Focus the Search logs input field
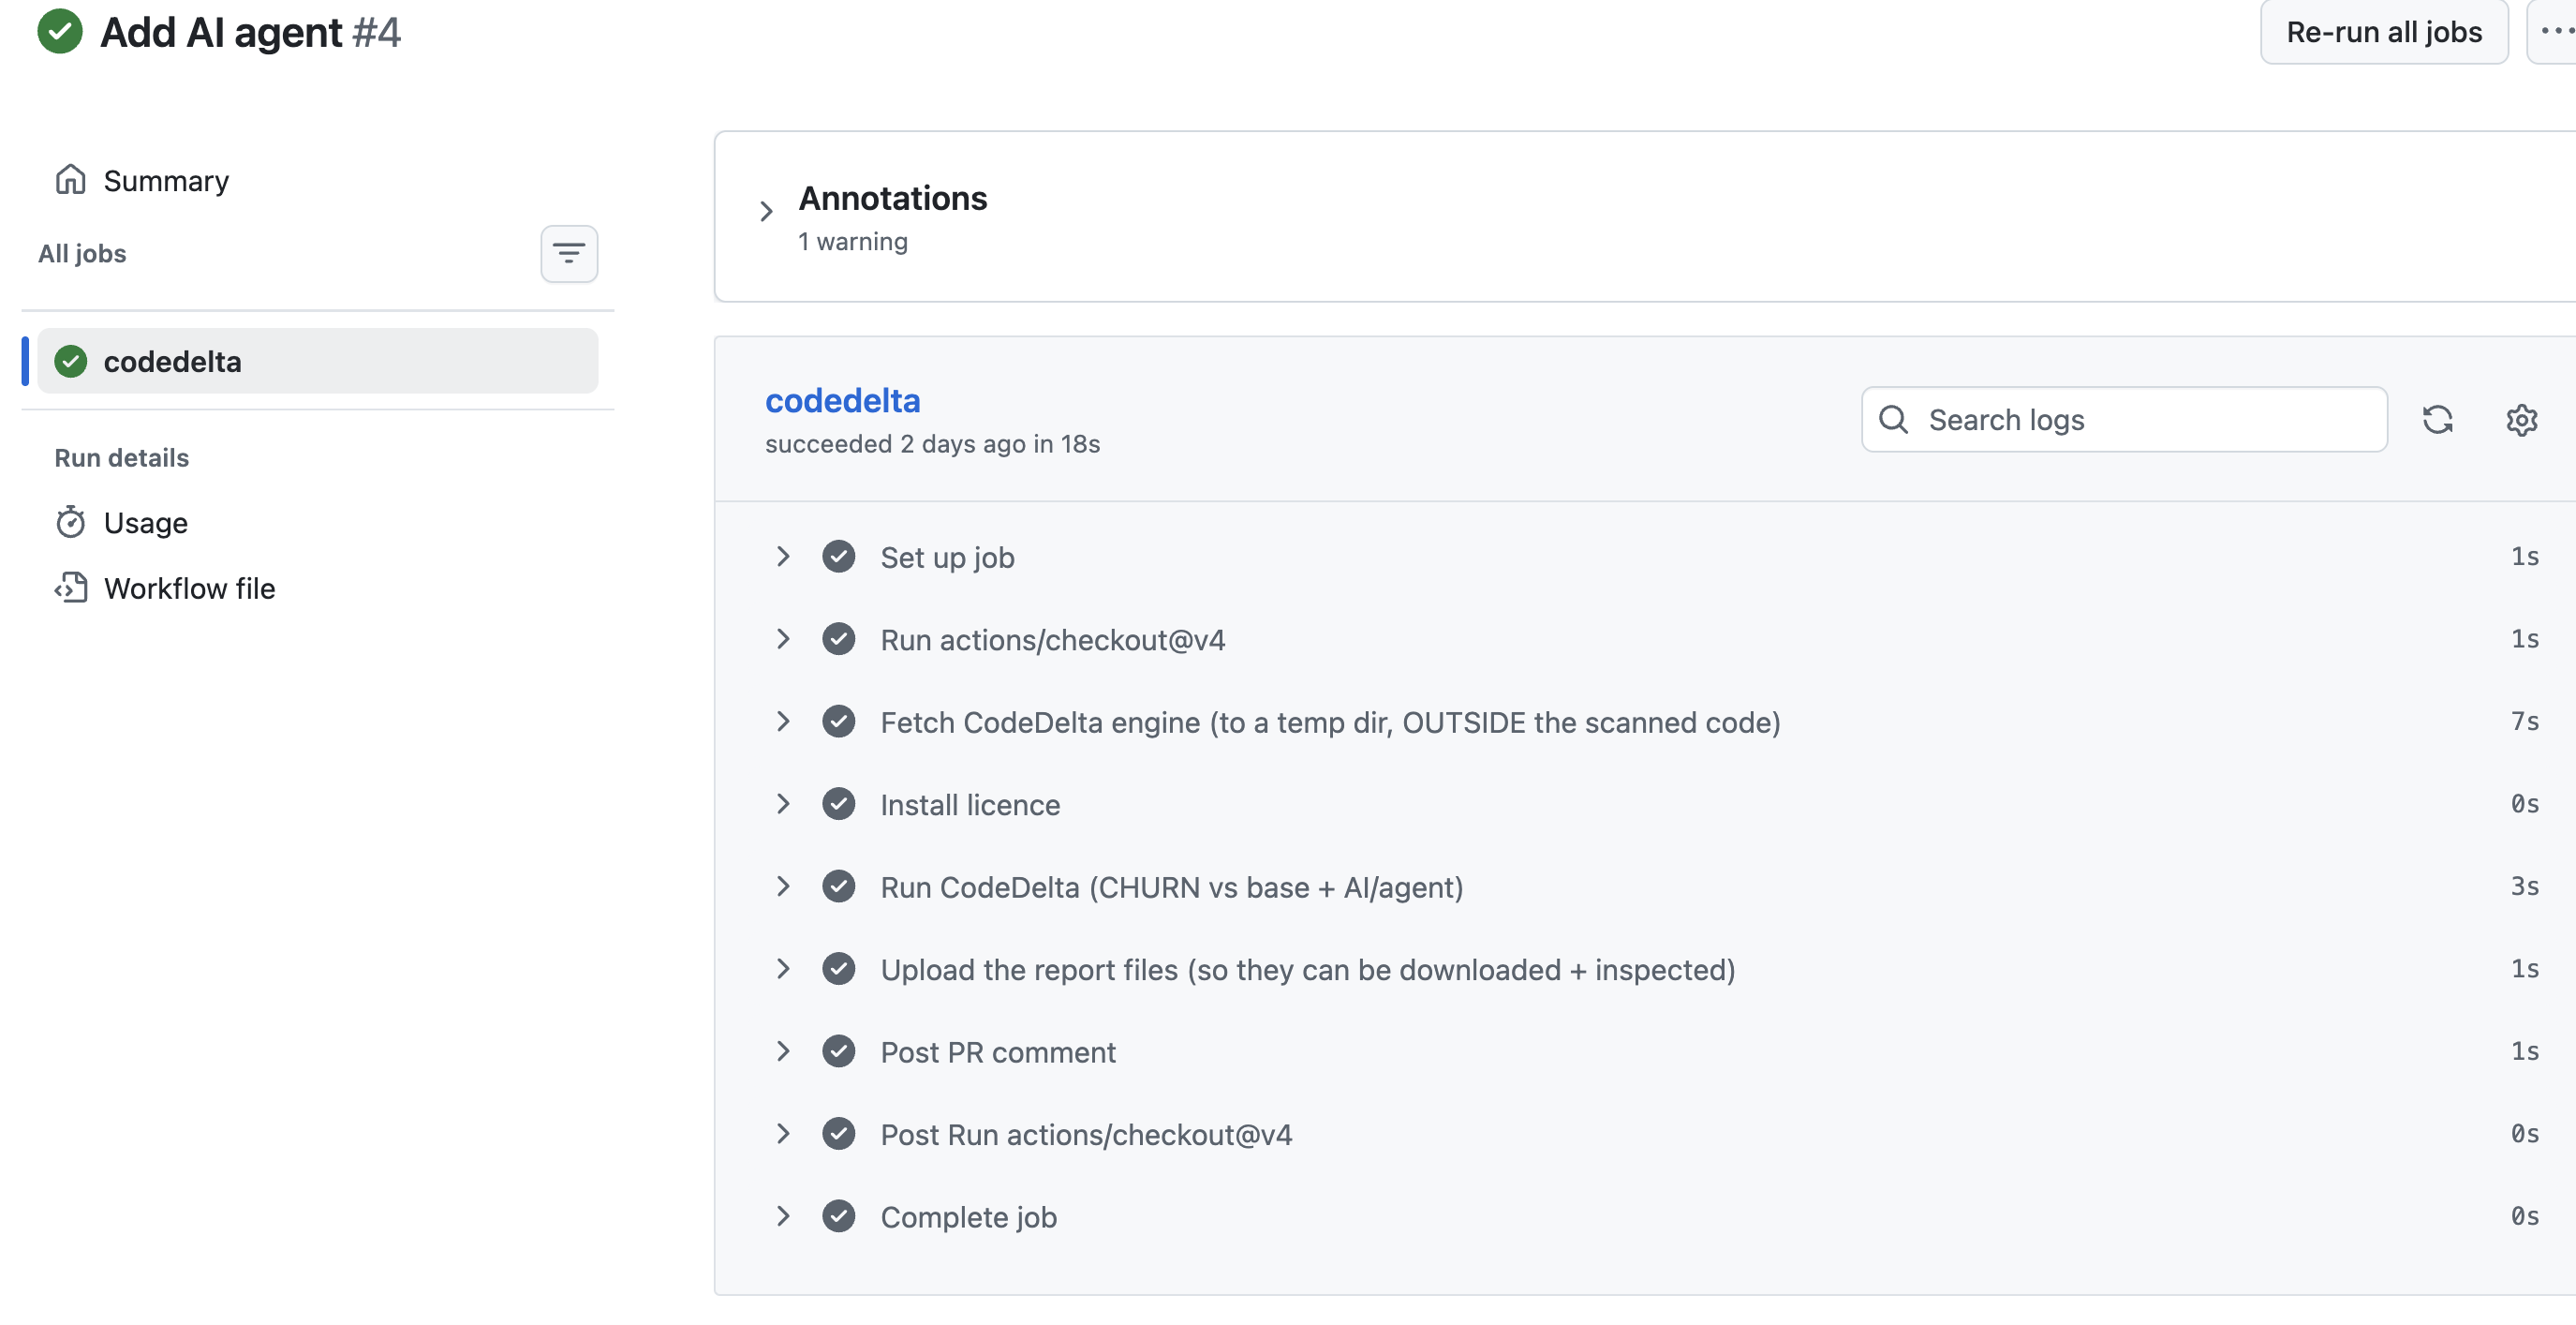Viewport: 2576px width, 1325px height. pyautogui.click(x=2124, y=420)
